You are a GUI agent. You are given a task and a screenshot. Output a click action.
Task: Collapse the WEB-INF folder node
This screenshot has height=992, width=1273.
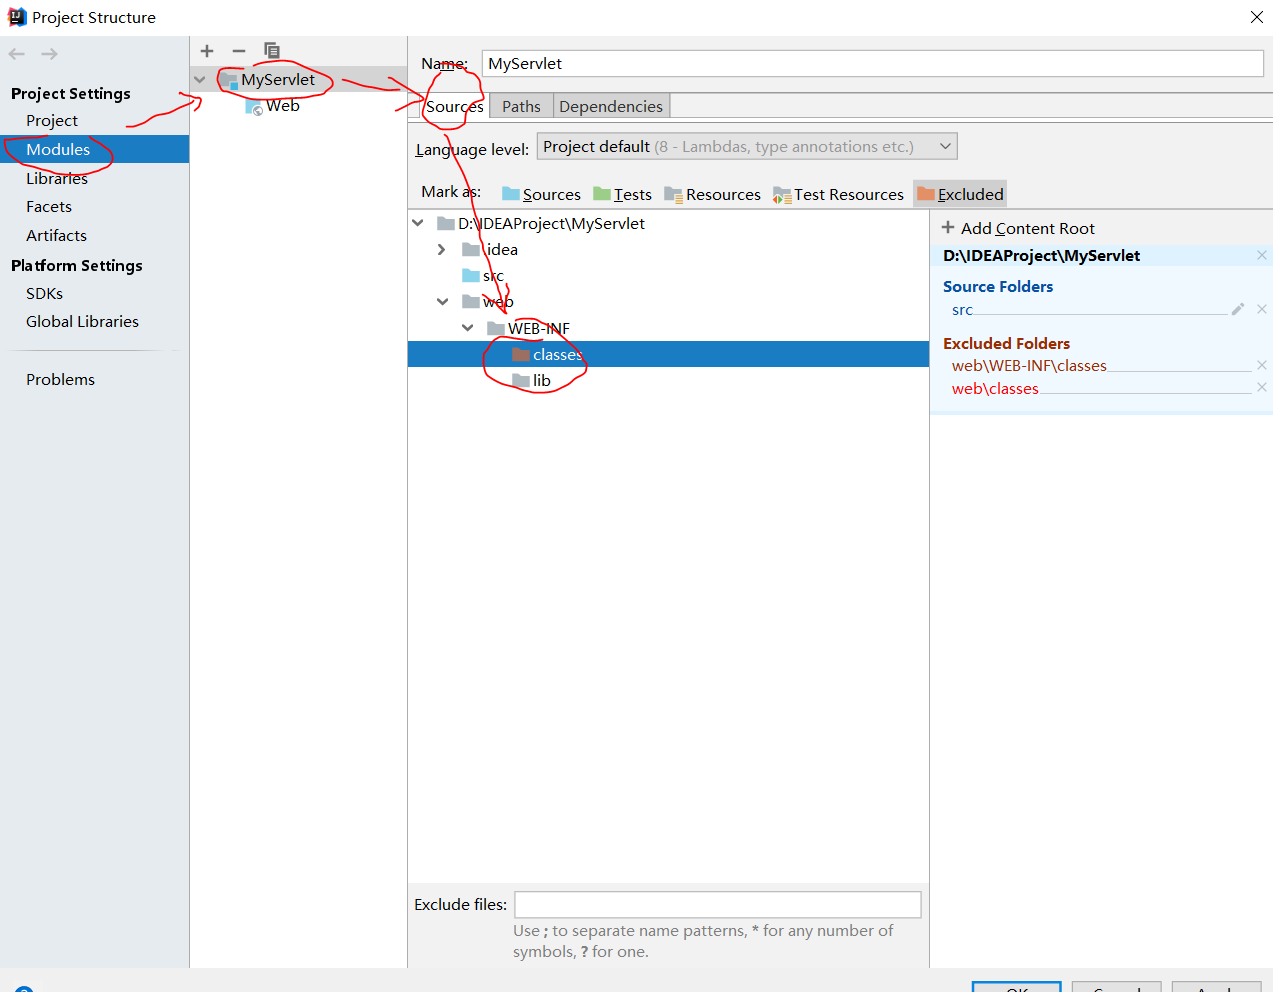(x=467, y=327)
